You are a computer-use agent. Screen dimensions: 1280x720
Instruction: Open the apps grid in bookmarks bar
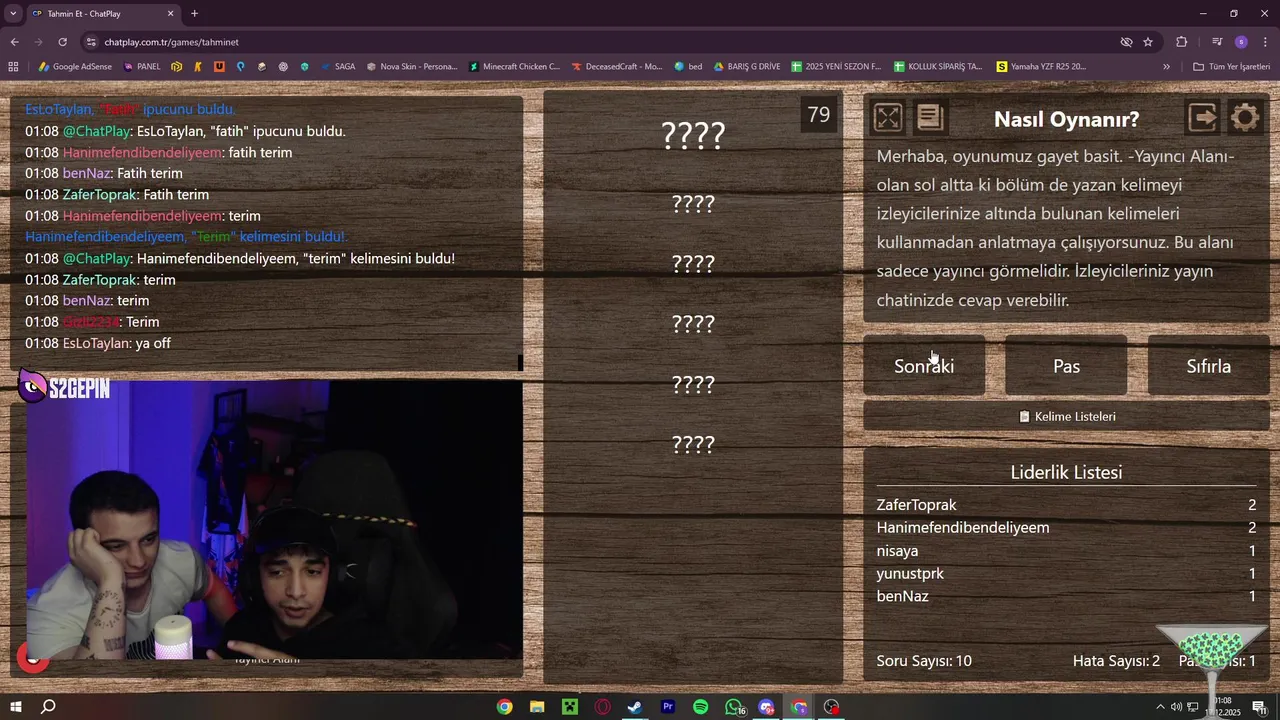(x=13, y=67)
